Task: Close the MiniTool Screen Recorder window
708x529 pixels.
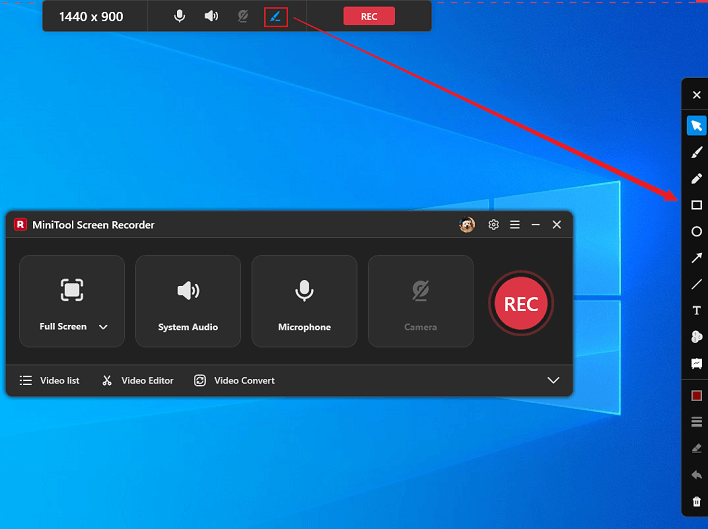Action: tap(557, 224)
